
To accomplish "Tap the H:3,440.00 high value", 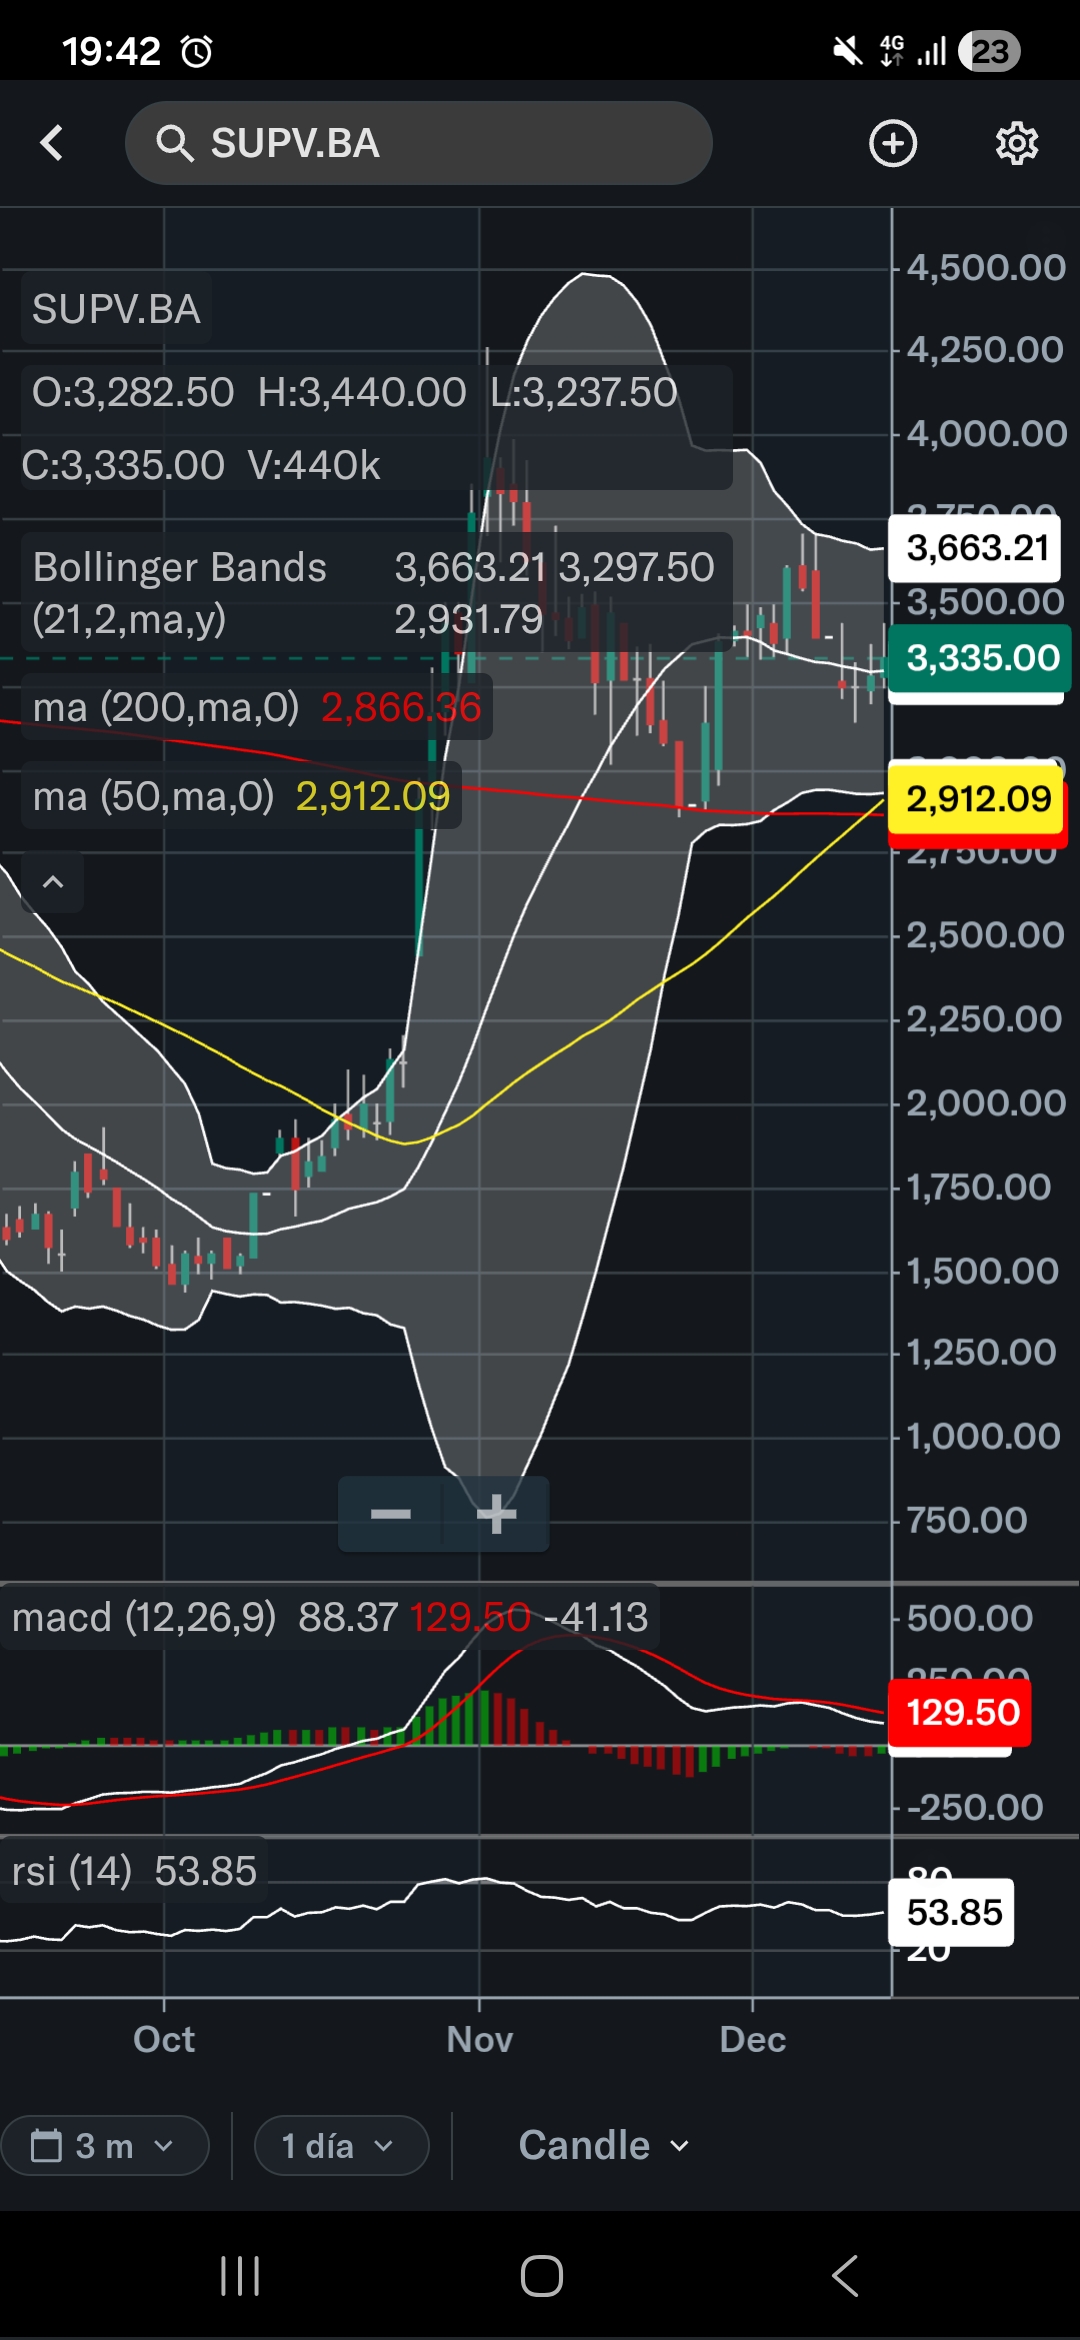I will pyautogui.click(x=362, y=392).
